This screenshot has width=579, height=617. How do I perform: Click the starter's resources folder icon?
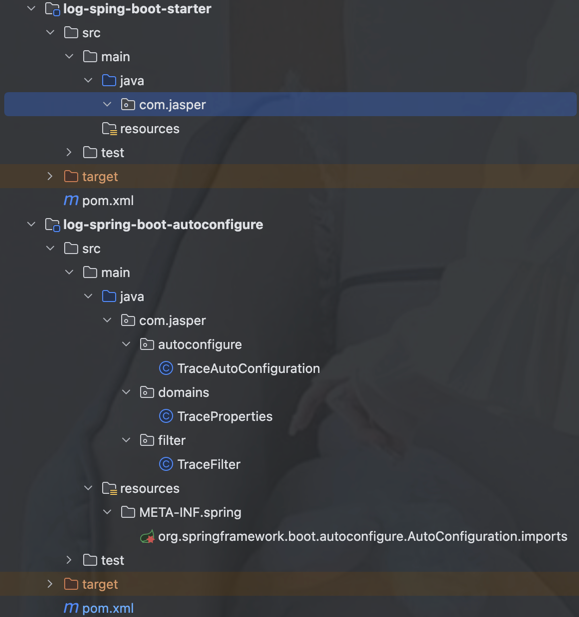click(x=109, y=129)
